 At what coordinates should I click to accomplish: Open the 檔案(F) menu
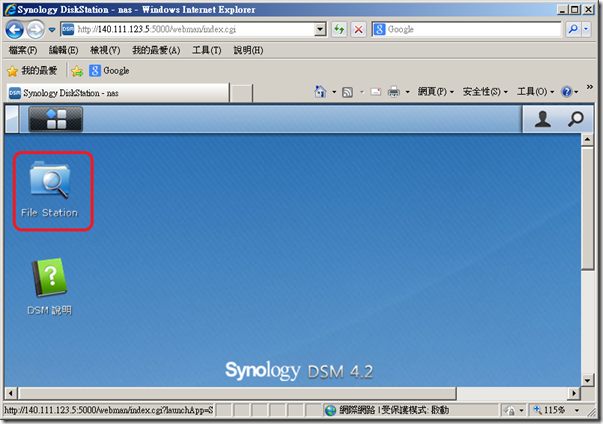[23, 50]
